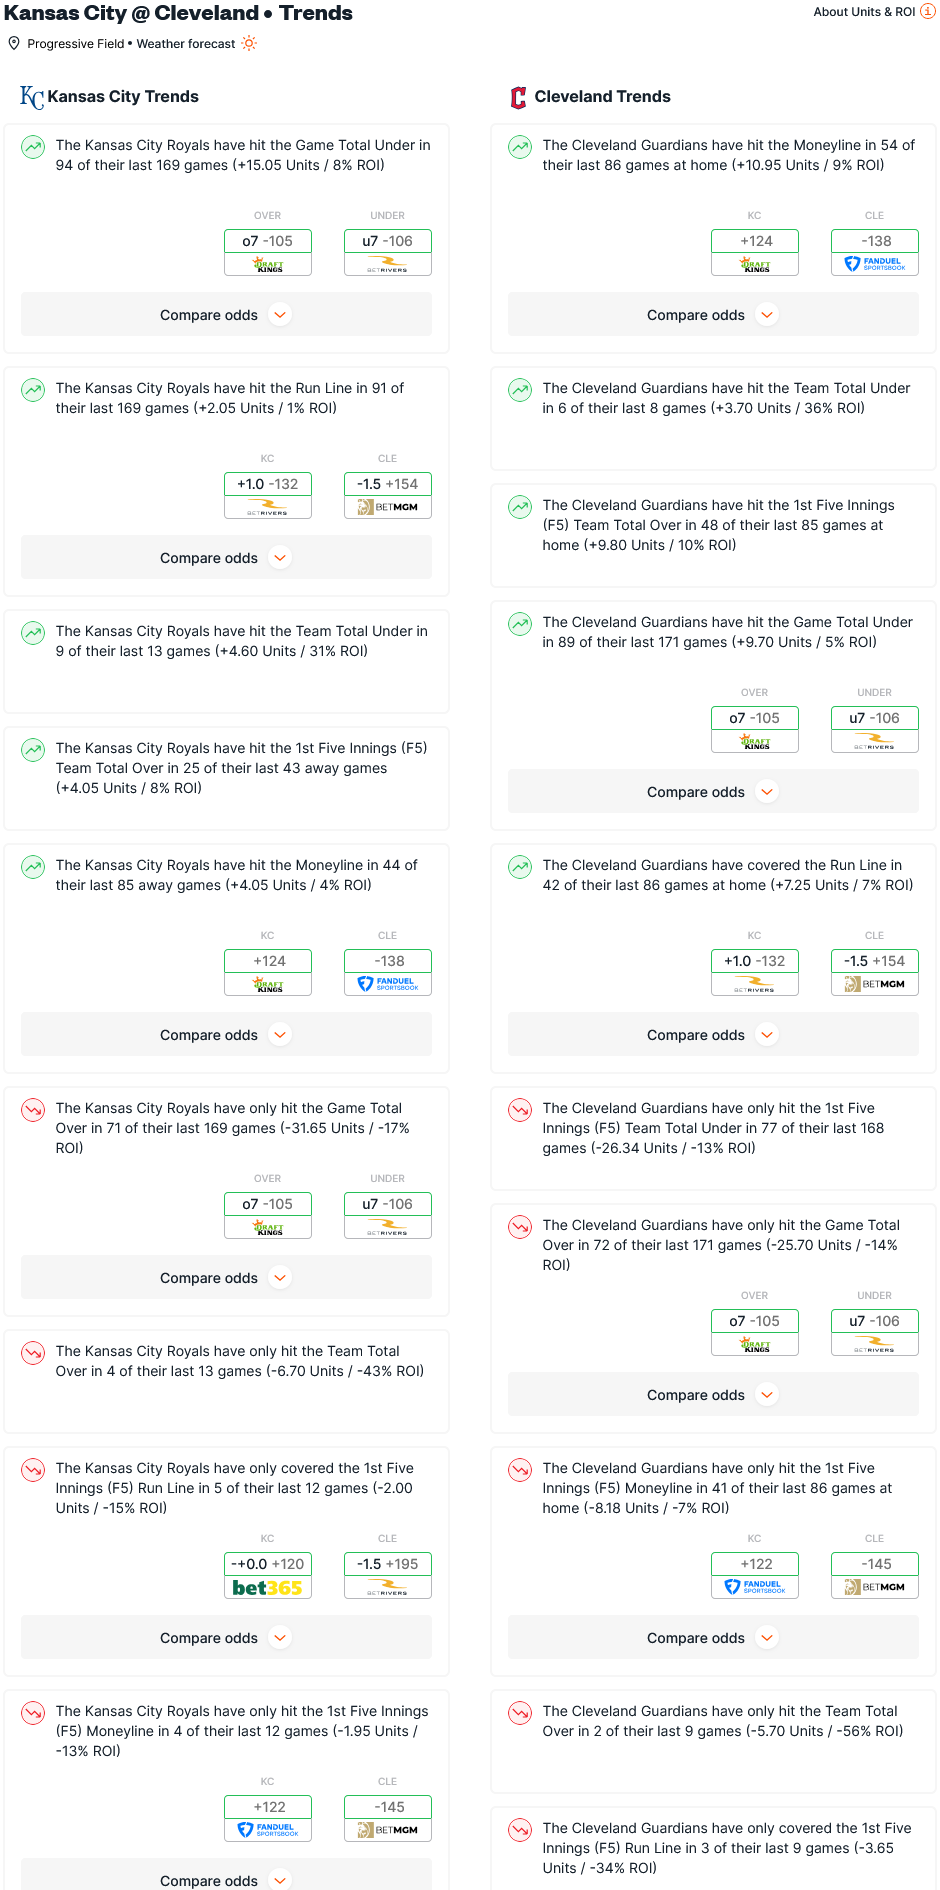Click red downtrend icon beside Guardians F5 Team Total Under
The height and width of the screenshot is (1890, 940).
[520, 1110]
